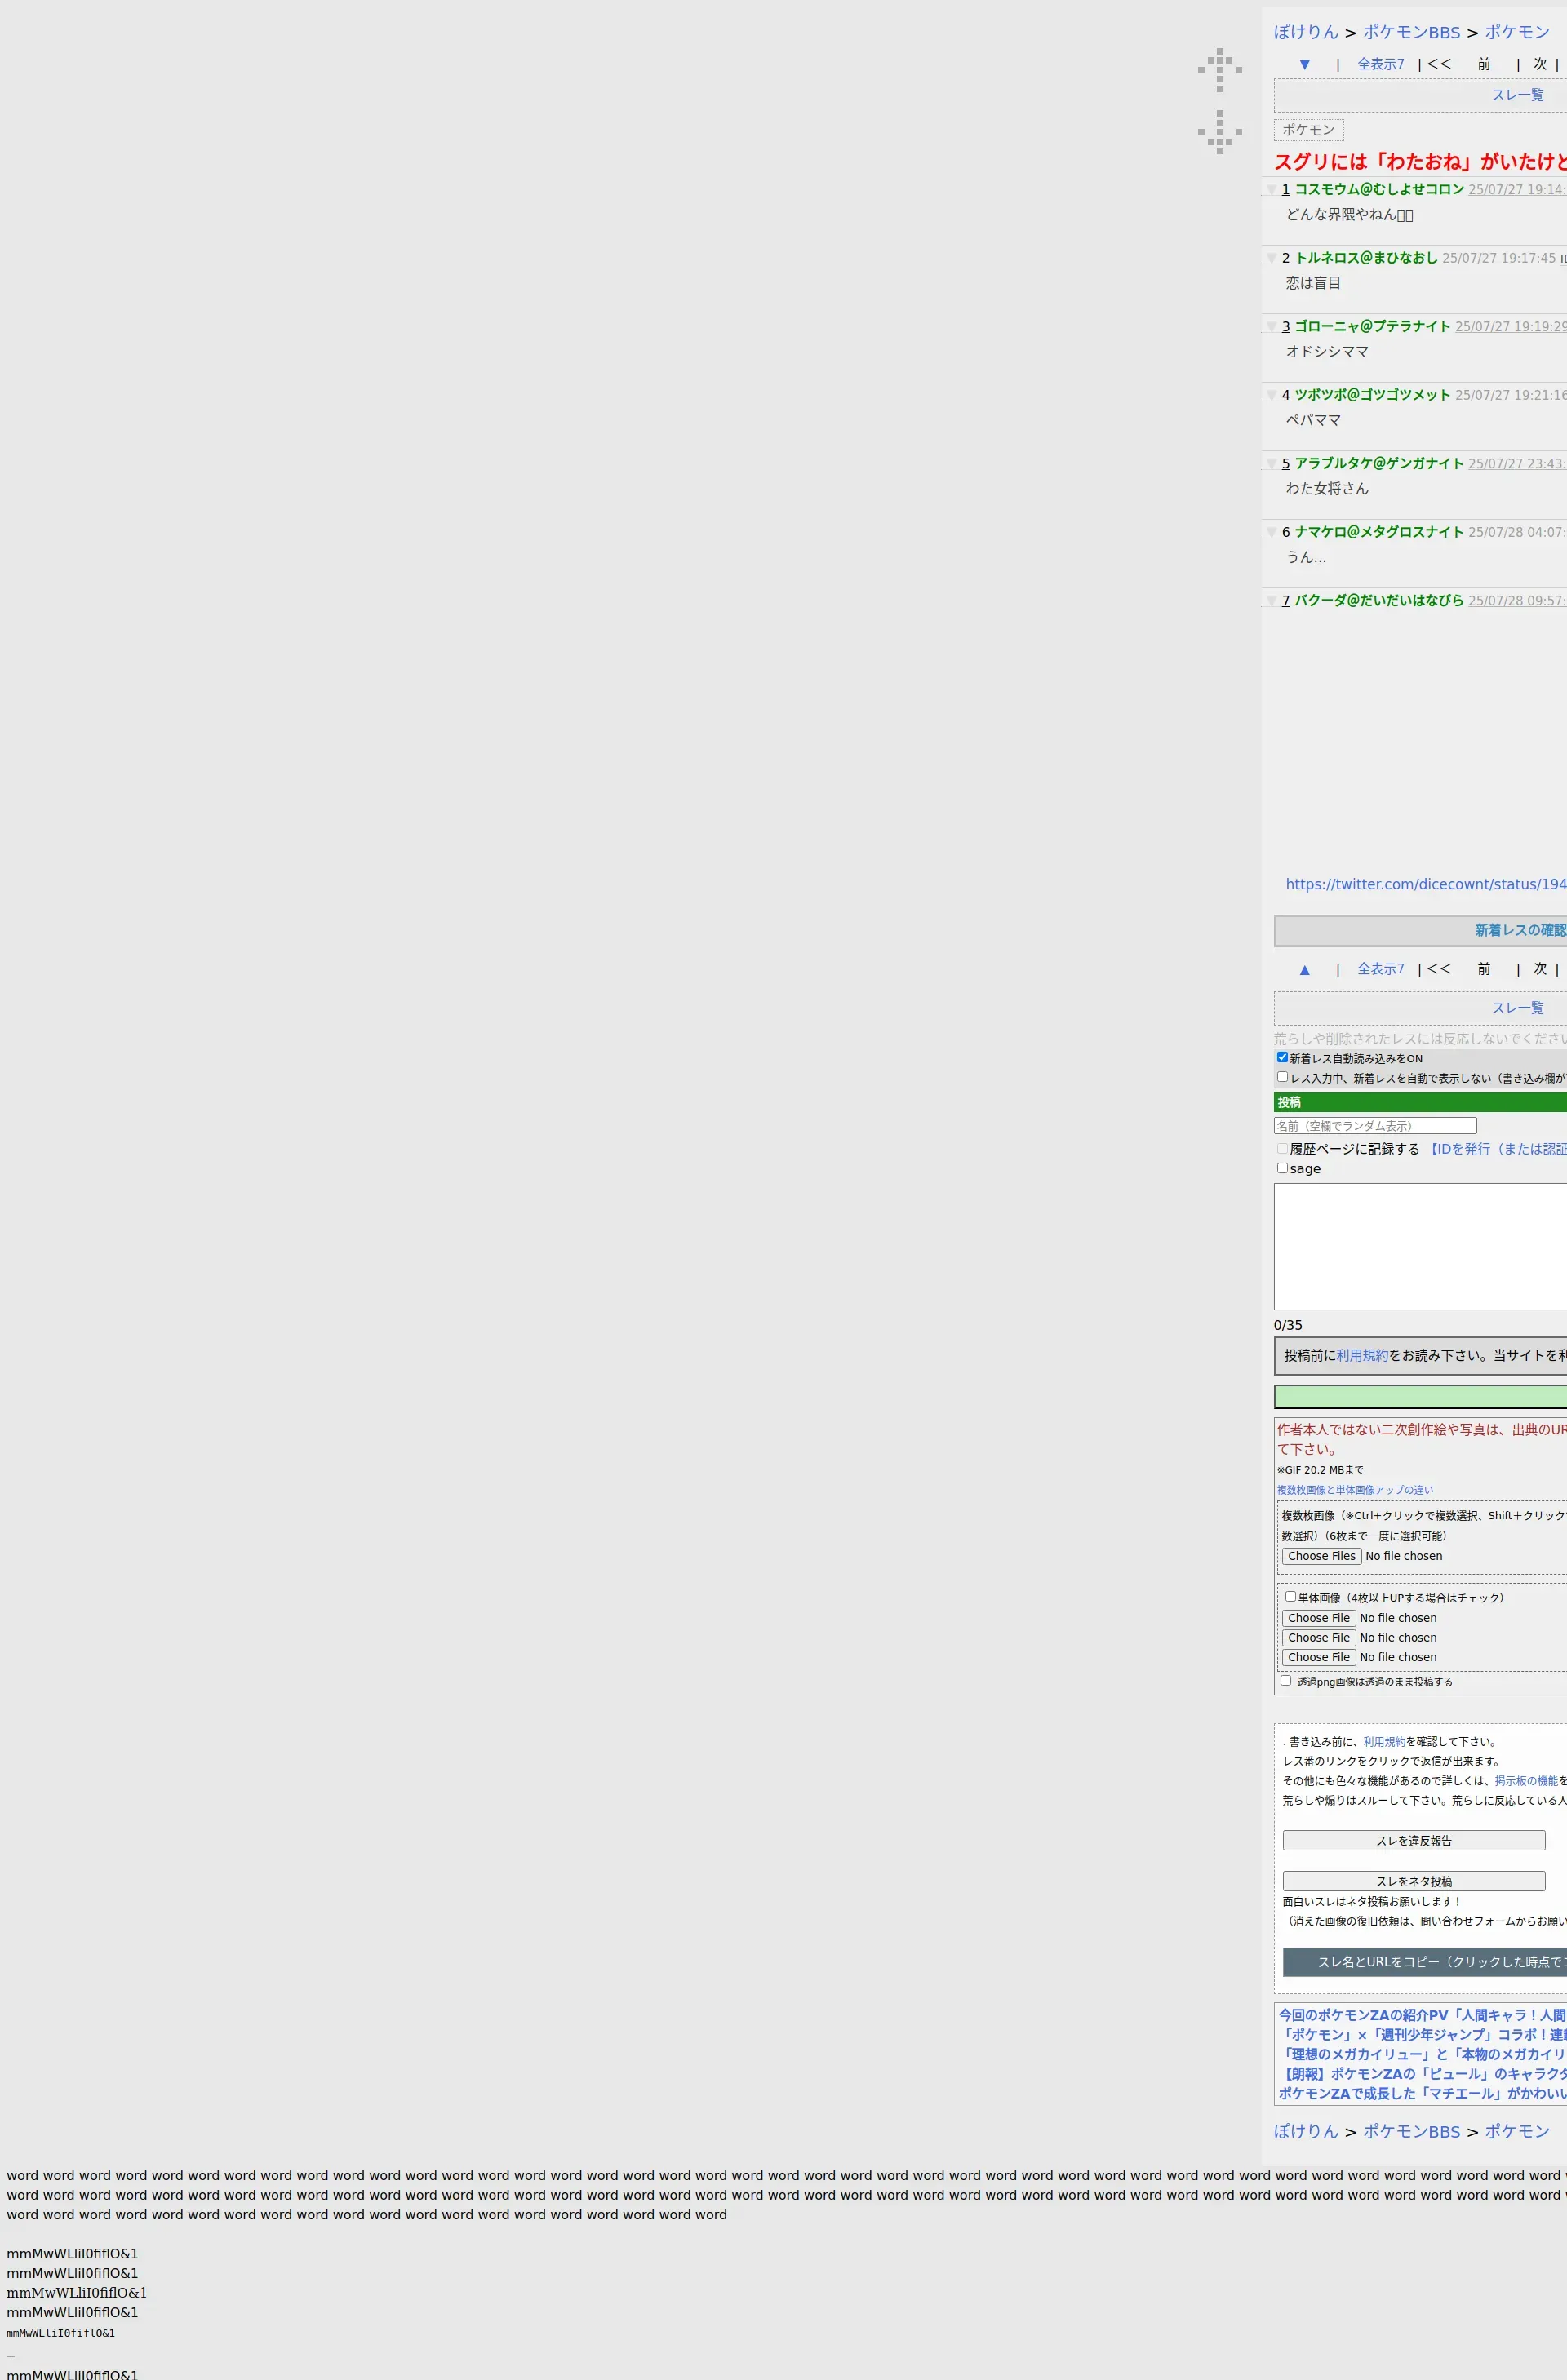Click the blue ▲ jump-to-top arrow
Image resolution: width=1567 pixels, height=2380 pixels.
tap(1304, 969)
